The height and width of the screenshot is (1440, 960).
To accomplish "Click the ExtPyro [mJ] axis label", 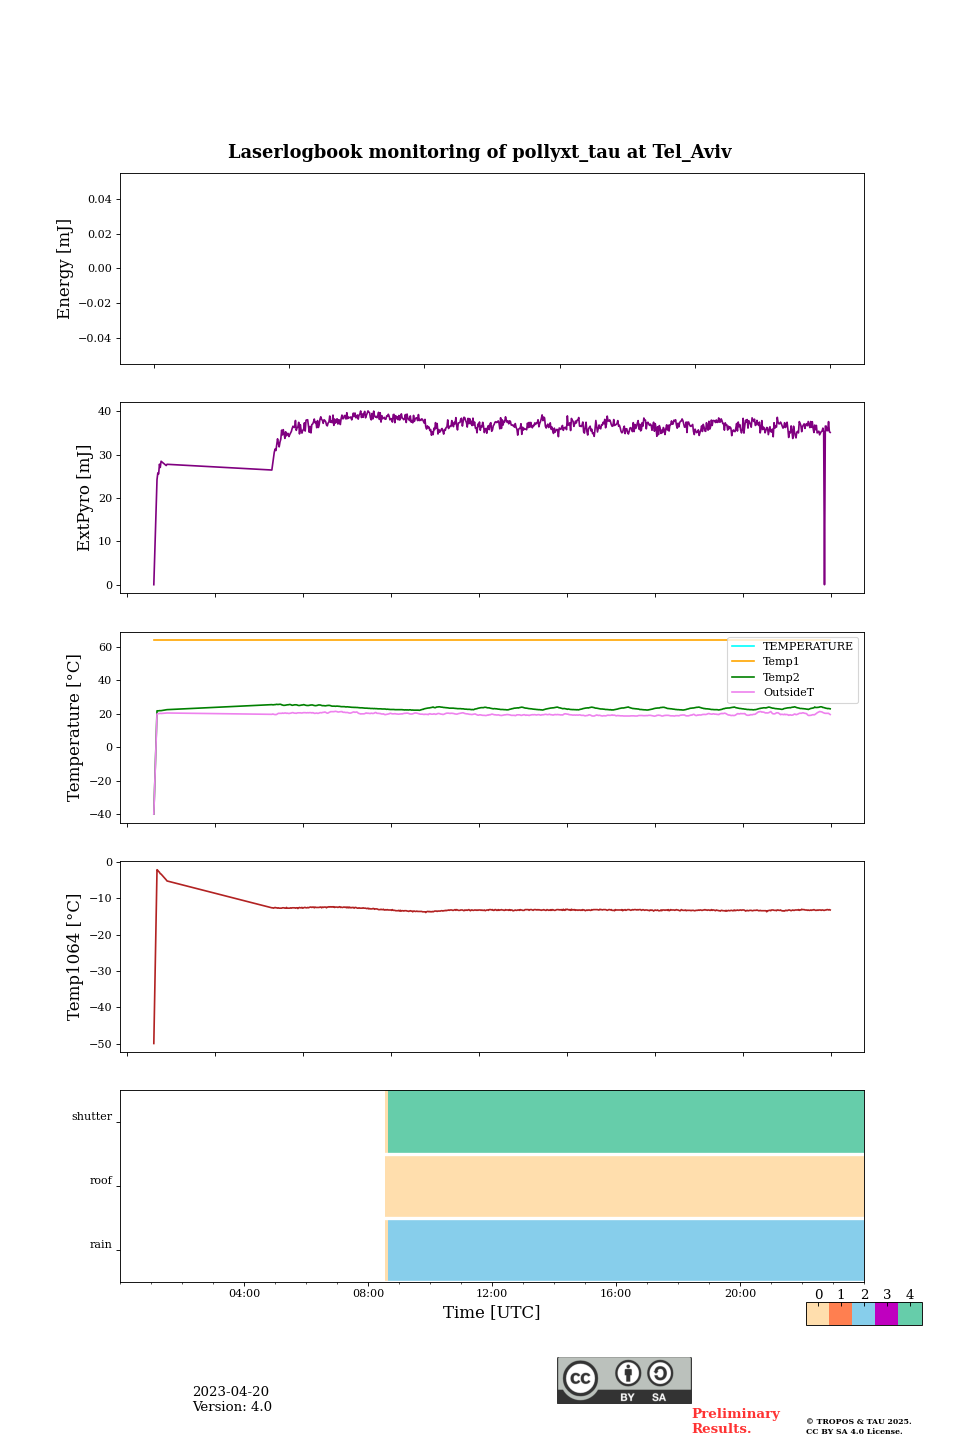I will (x=84, y=498).
